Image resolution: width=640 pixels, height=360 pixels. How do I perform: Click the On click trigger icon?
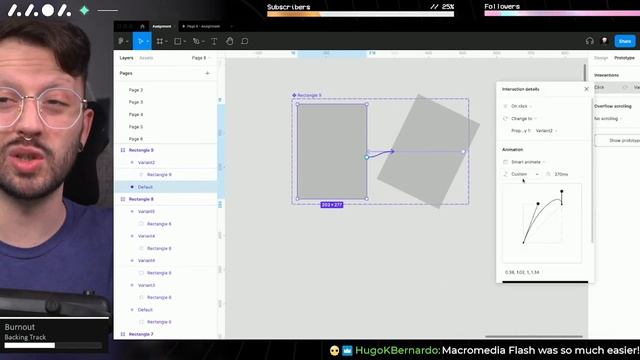coord(505,106)
